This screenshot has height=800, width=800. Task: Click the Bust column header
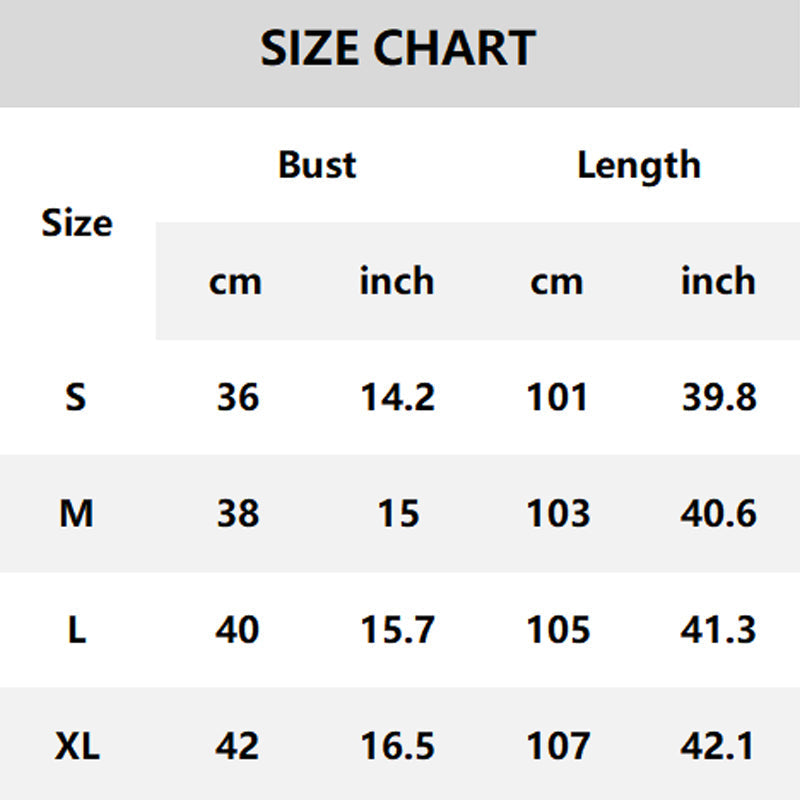(317, 165)
